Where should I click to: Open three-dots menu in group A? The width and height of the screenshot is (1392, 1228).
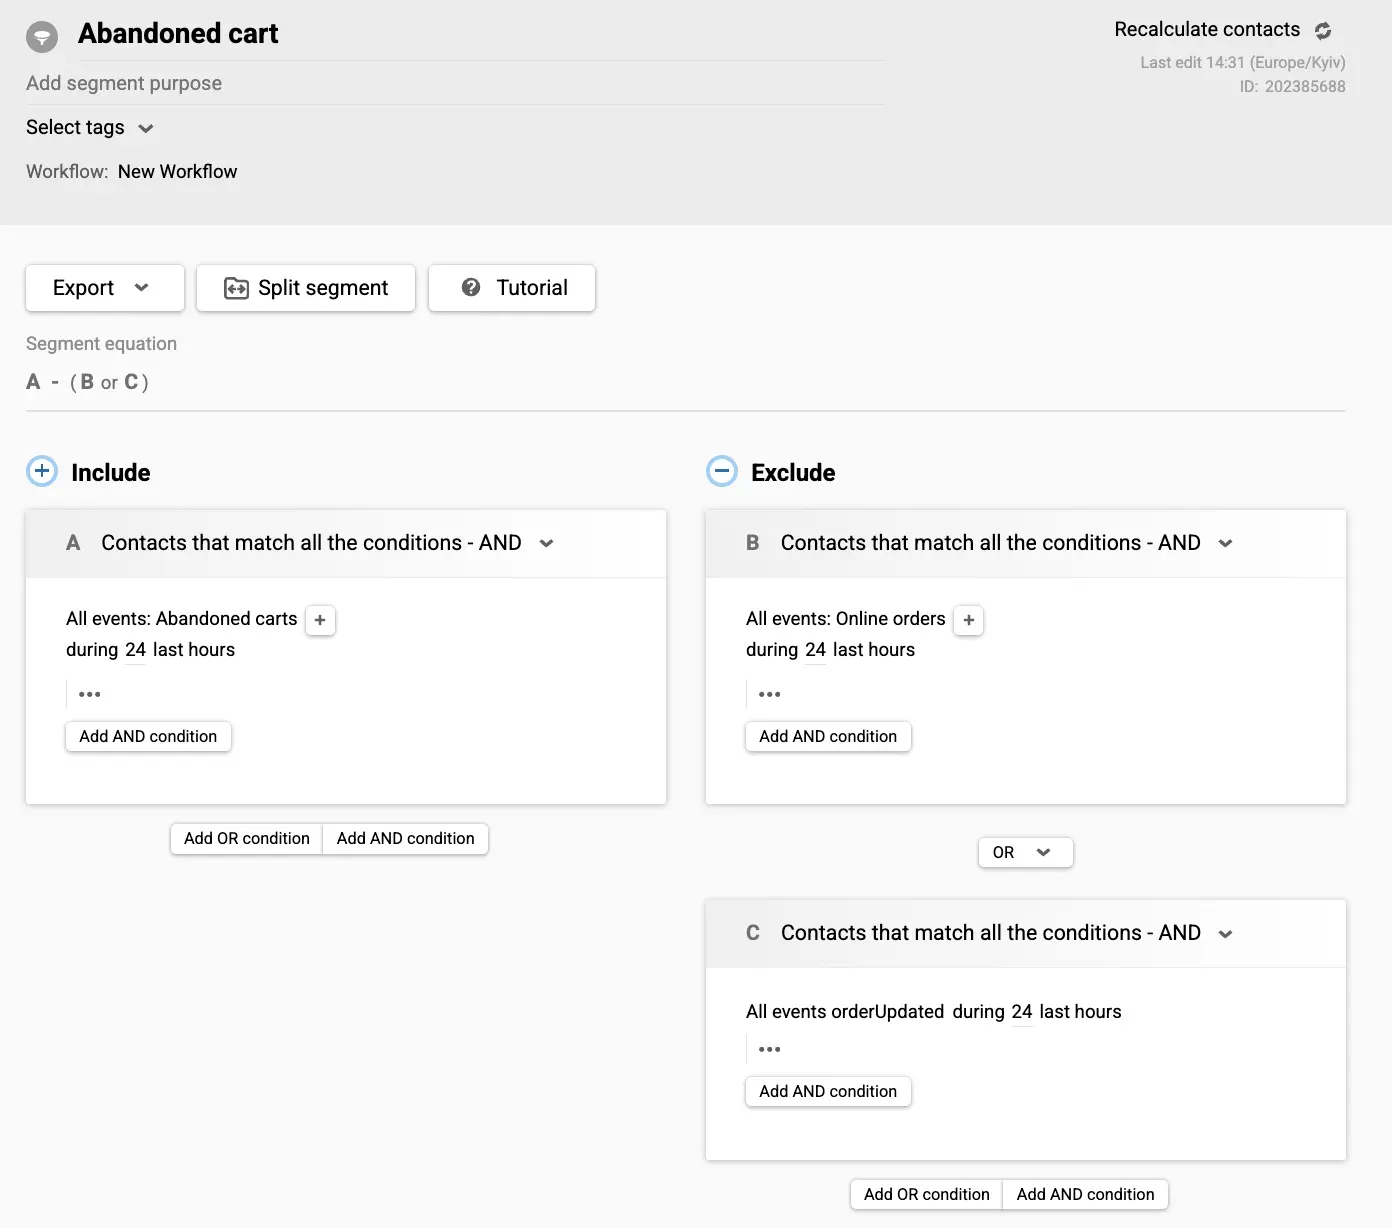pyautogui.click(x=90, y=694)
